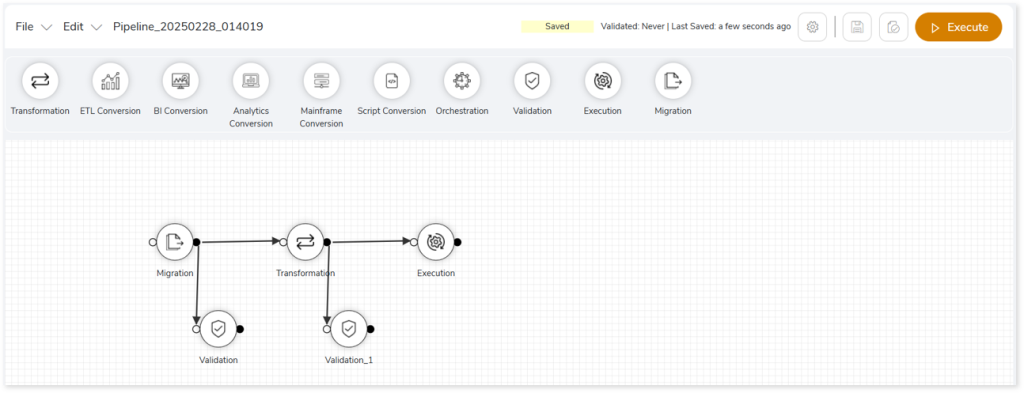The height and width of the screenshot is (393, 1024).
Task: Select the Validation node on canvas
Action: point(218,329)
